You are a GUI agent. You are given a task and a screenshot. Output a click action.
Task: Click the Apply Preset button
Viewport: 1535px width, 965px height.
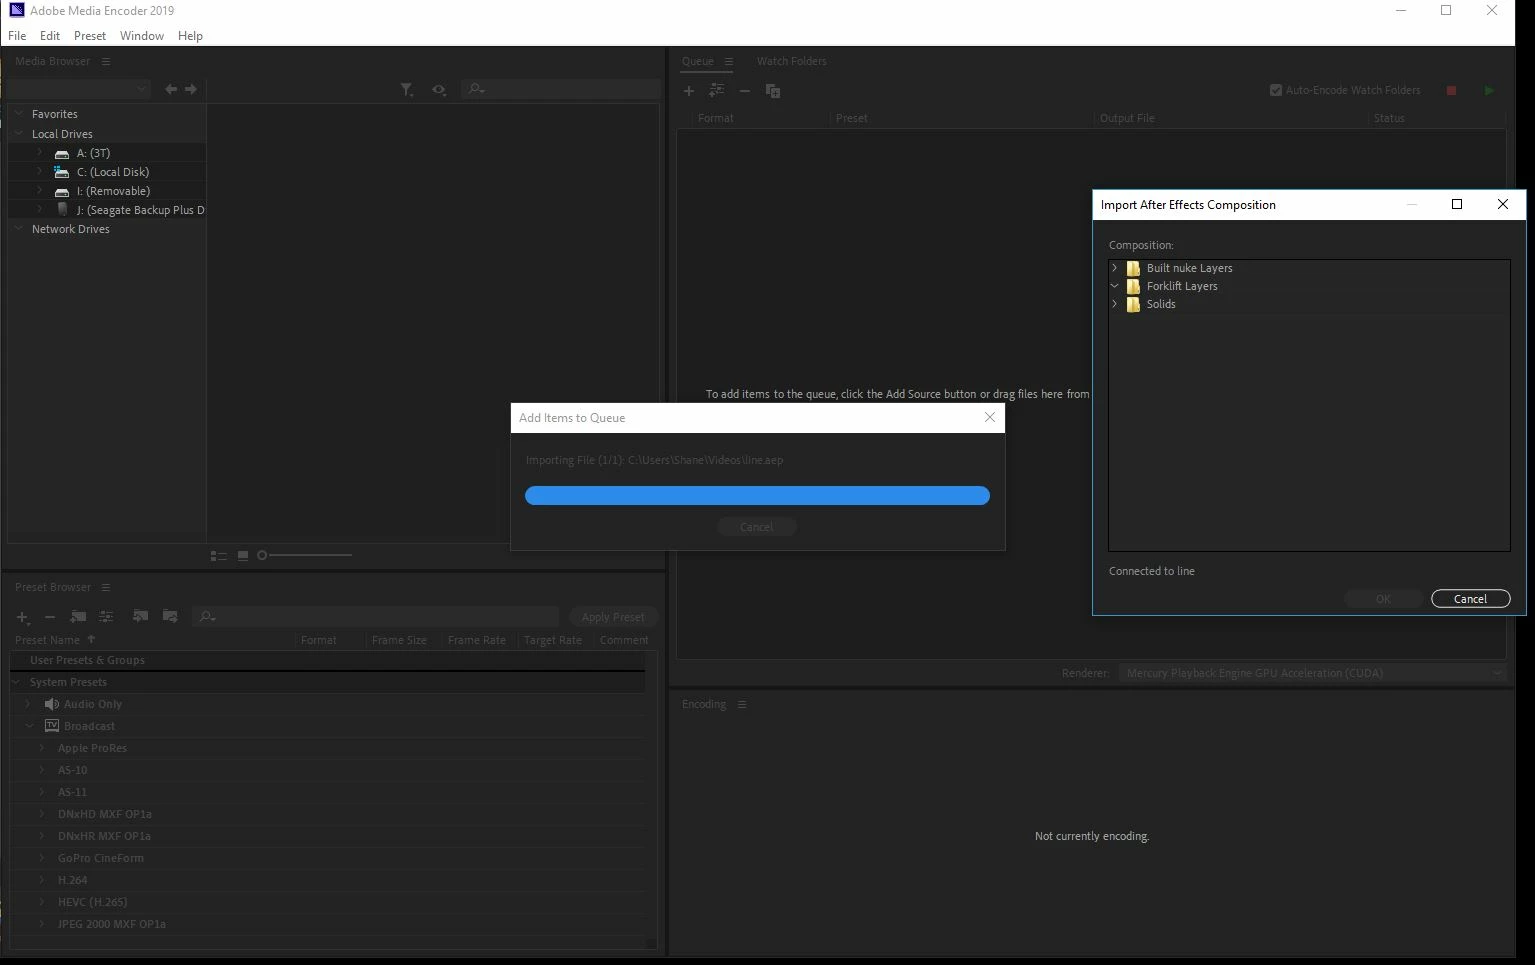613,617
